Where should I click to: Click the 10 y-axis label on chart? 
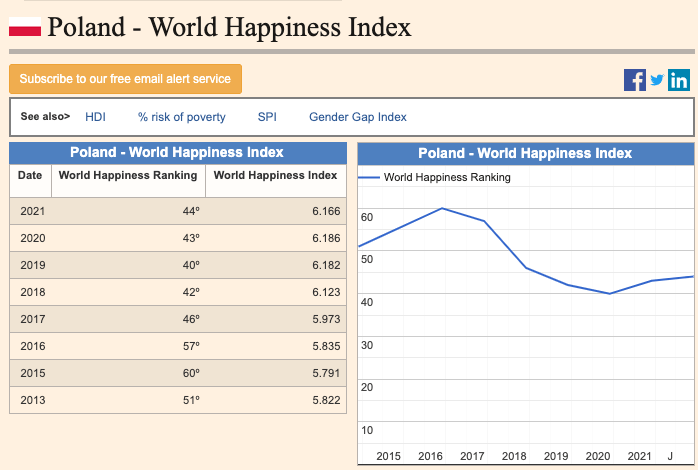367,430
